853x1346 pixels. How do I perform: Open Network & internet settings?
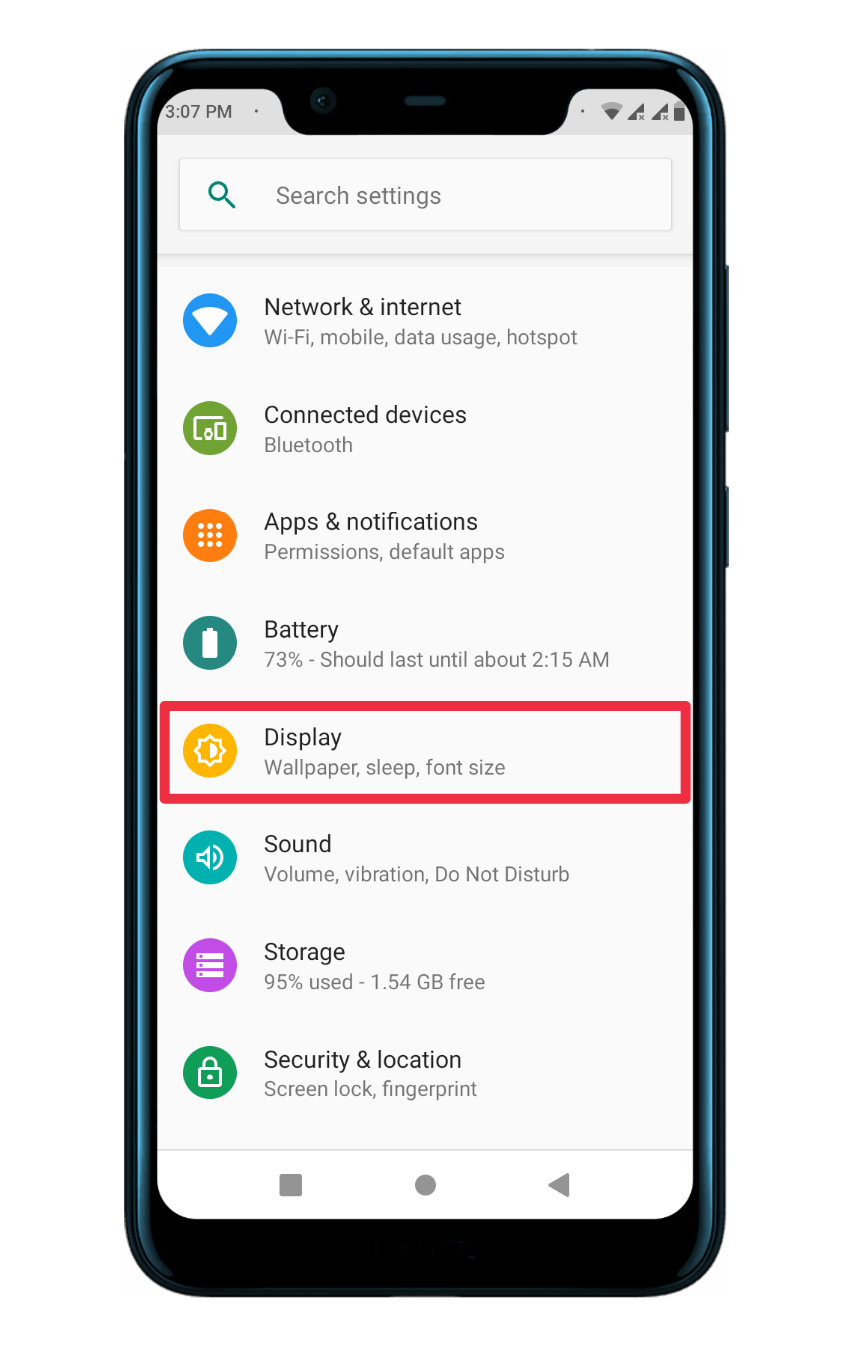425,321
